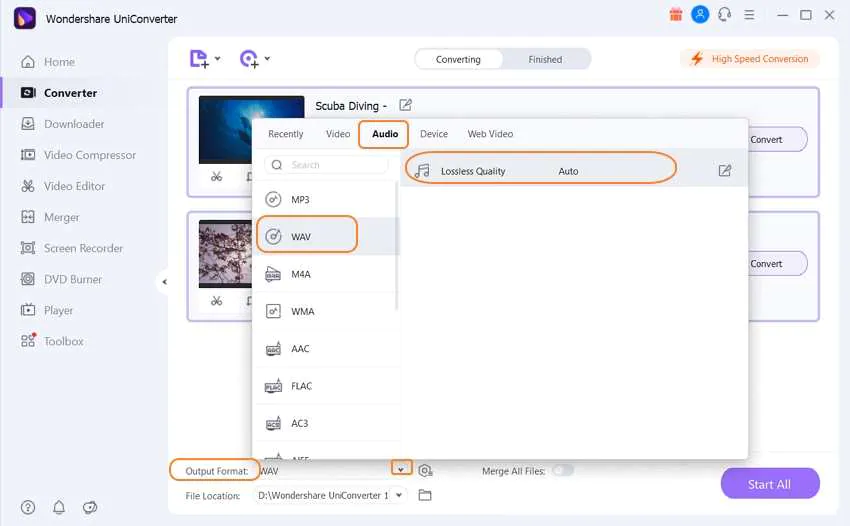The image size is (850, 526).
Task: Open the DVD Burner section
Action: pos(61,279)
